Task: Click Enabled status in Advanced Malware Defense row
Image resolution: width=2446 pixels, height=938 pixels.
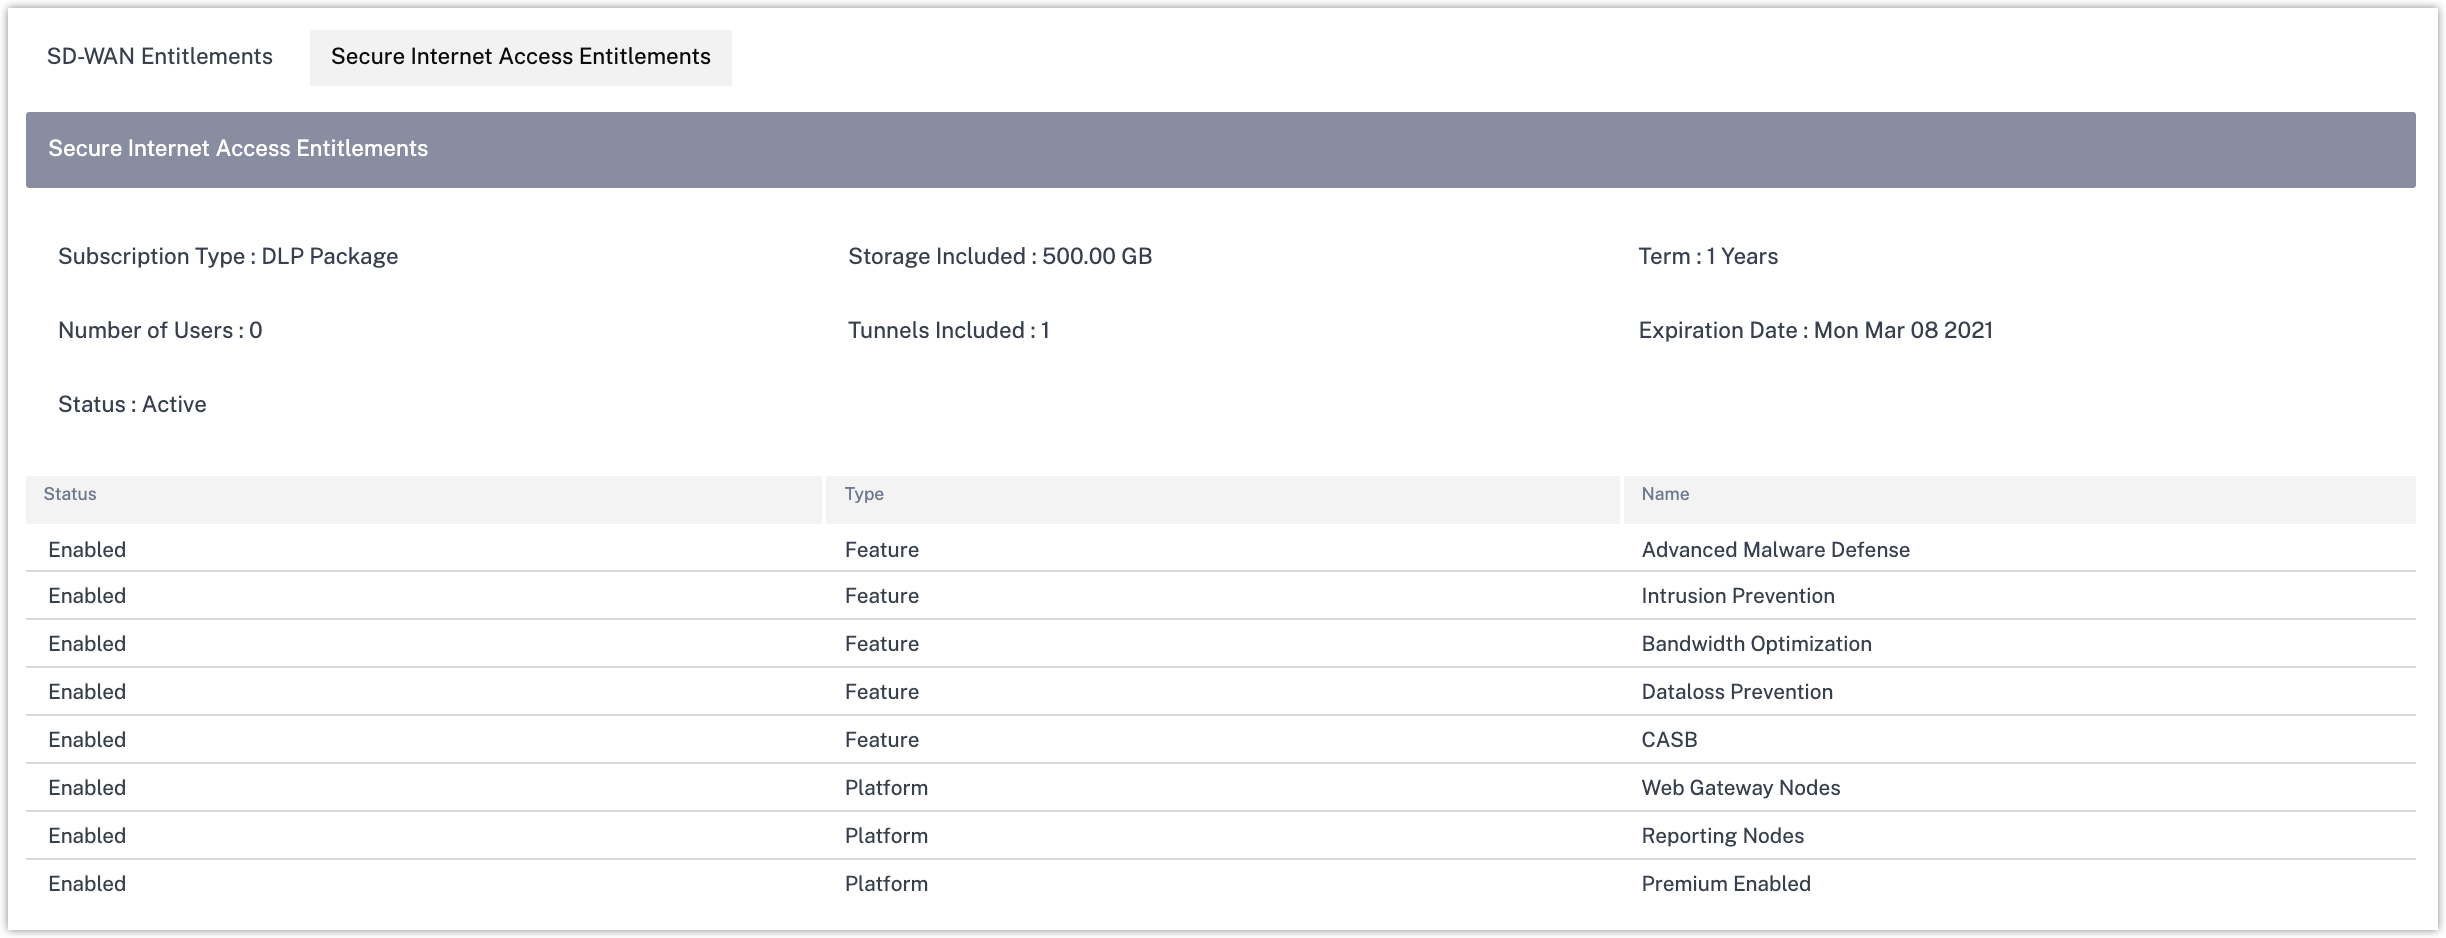Action: [87, 550]
